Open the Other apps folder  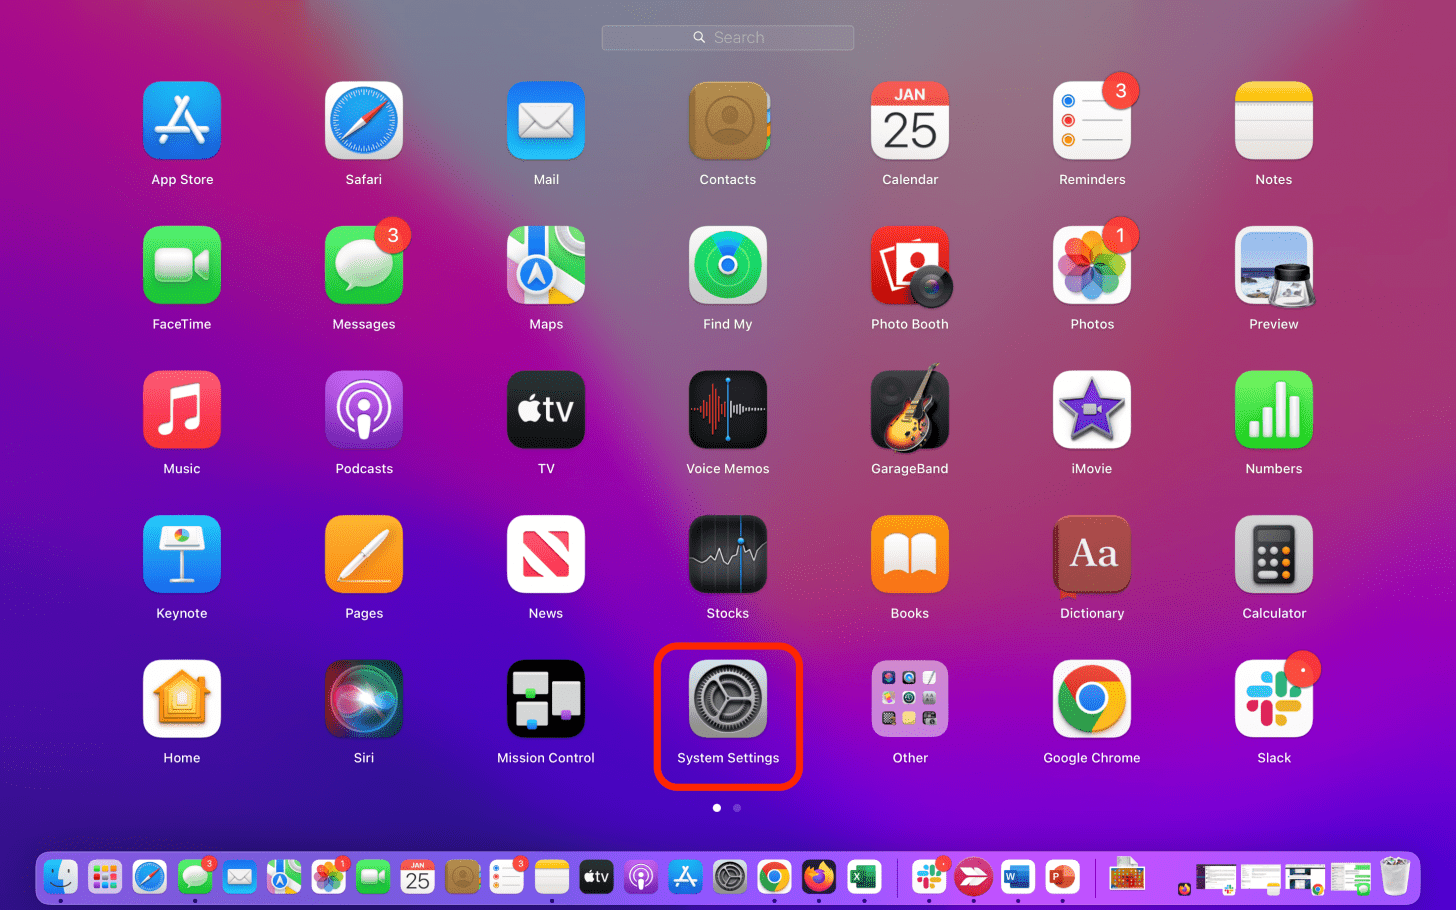pos(909,698)
